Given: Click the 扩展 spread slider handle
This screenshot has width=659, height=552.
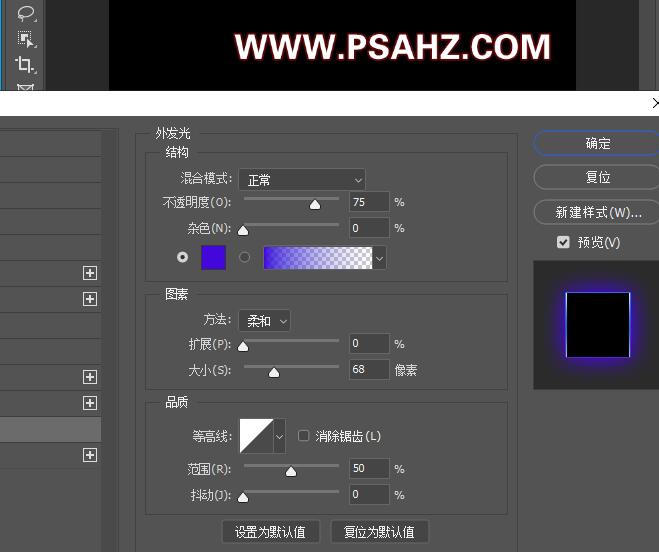Looking at the screenshot, I should 243,346.
